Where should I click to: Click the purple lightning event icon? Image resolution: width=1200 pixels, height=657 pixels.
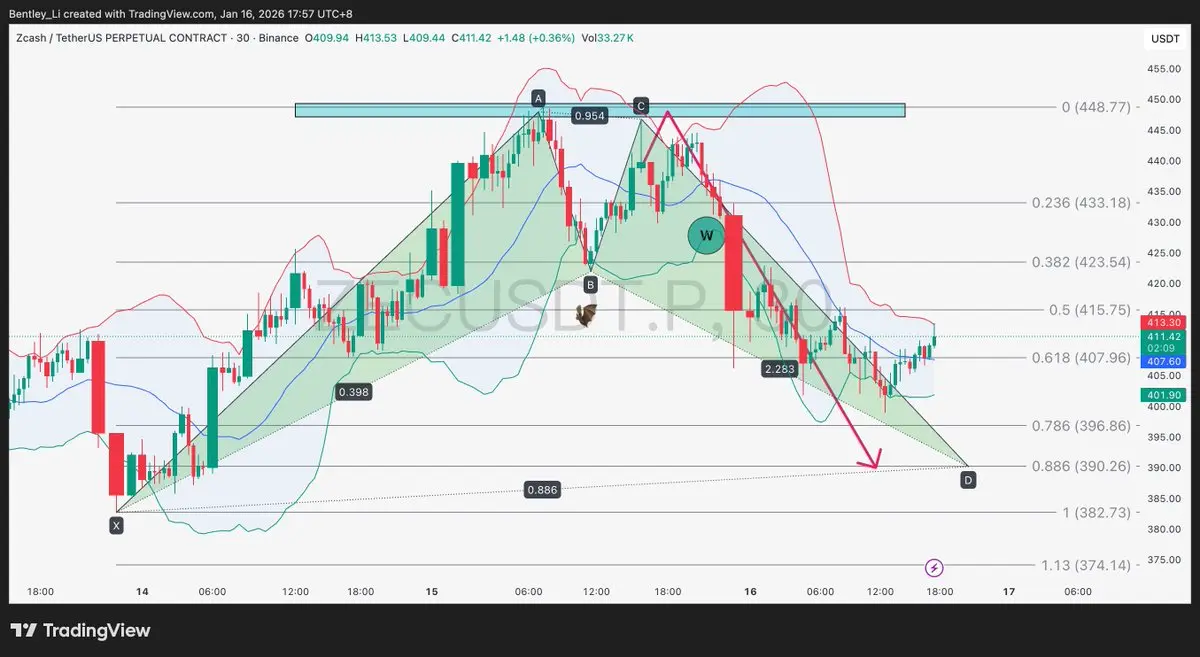tap(934, 568)
